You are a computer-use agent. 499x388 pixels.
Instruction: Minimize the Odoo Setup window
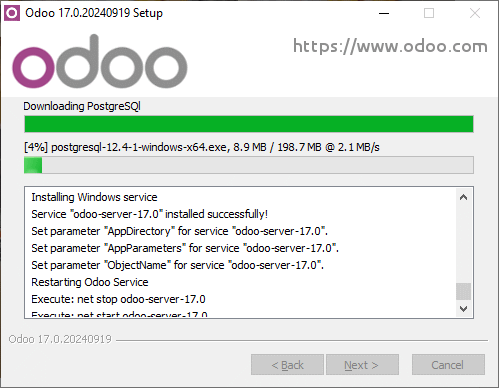point(384,13)
